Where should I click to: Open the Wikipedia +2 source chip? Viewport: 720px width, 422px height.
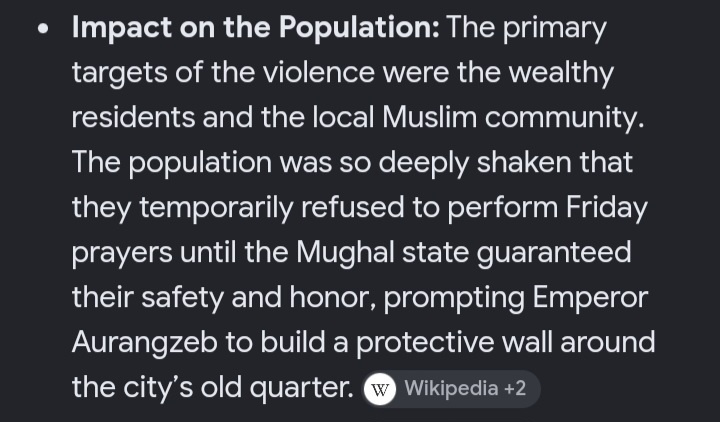(451, 389)
